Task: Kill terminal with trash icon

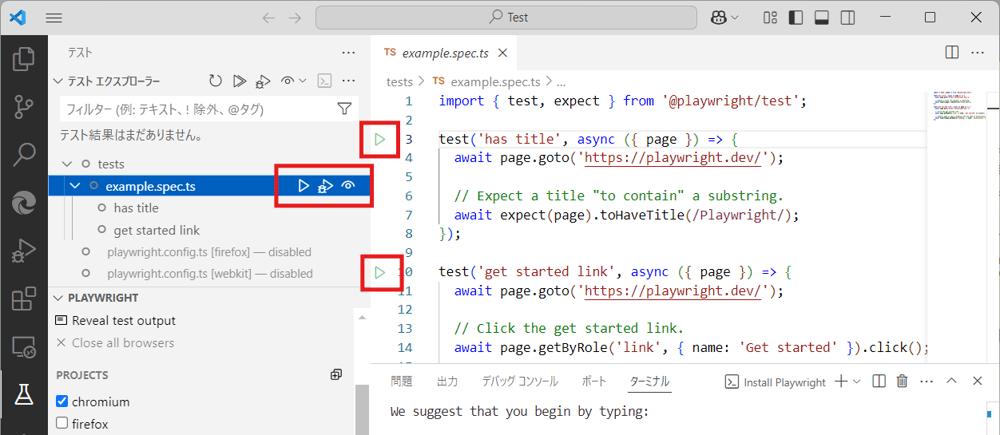Action: point(902,381)
